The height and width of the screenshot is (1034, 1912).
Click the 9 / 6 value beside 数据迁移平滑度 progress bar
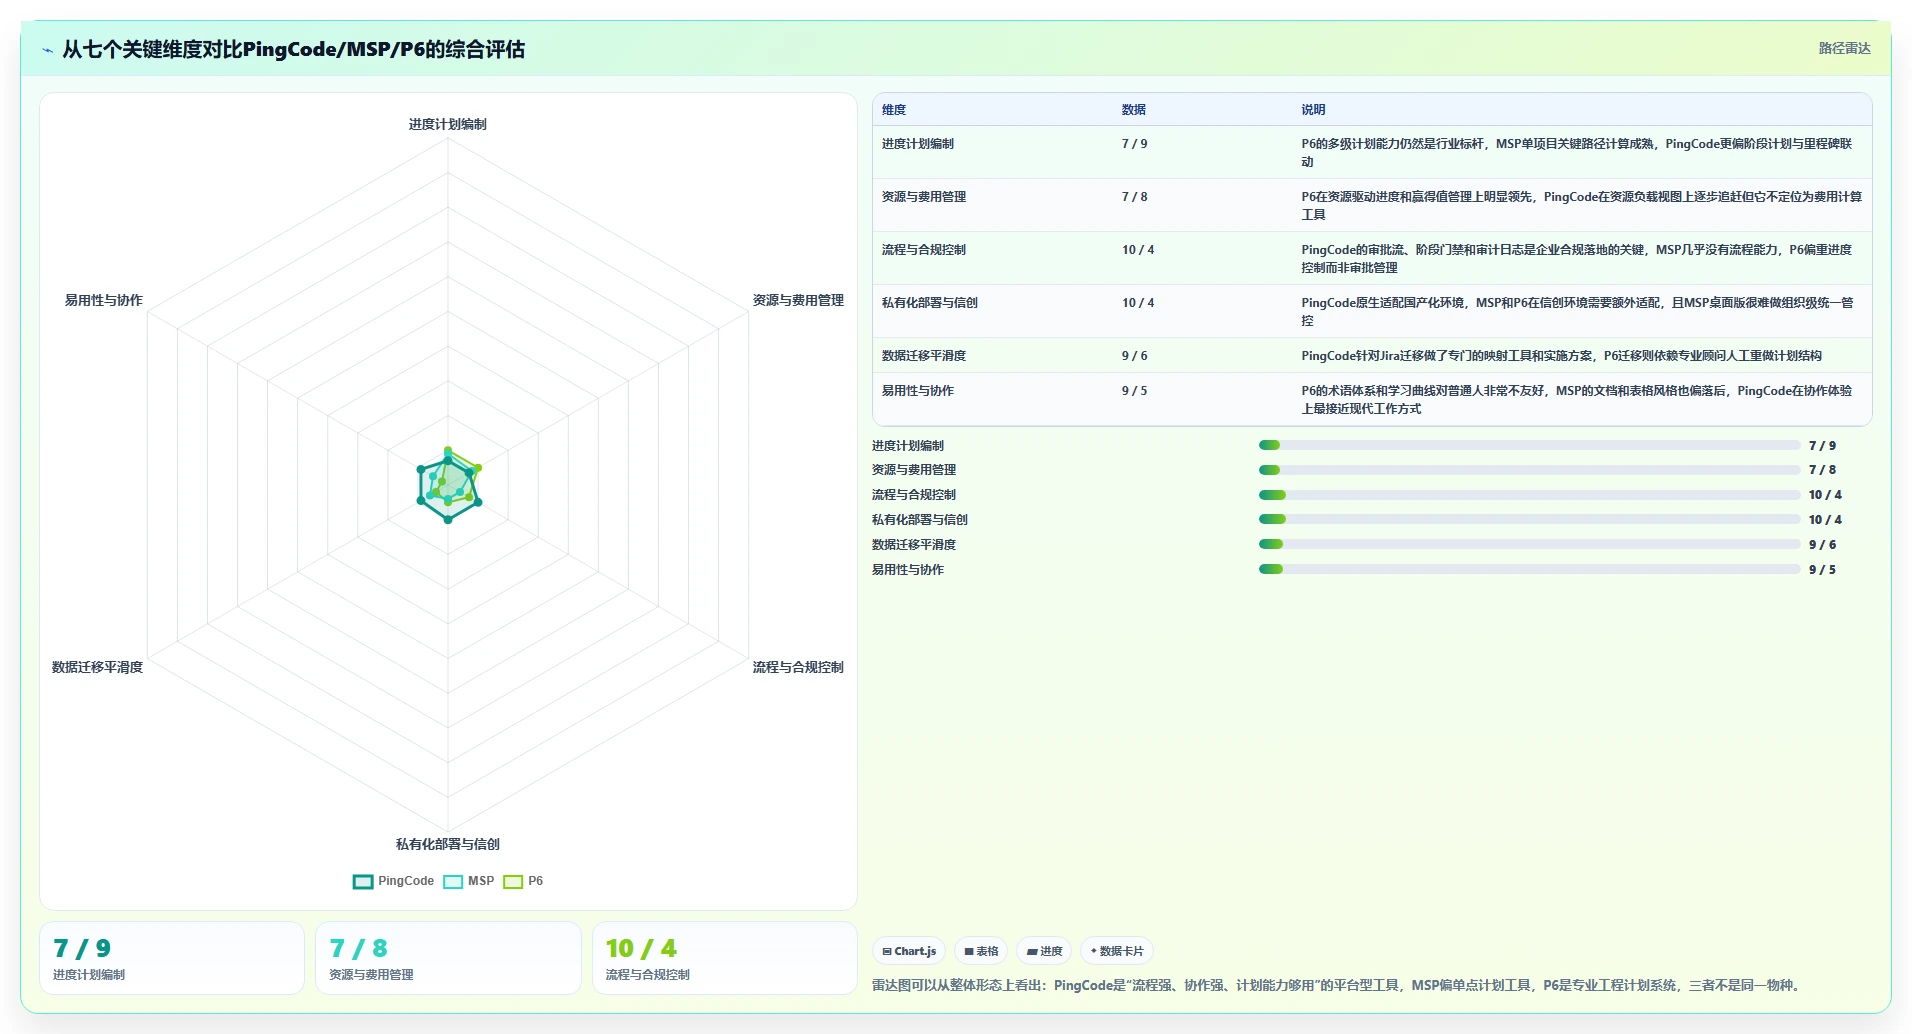(x=1822, y=545)
